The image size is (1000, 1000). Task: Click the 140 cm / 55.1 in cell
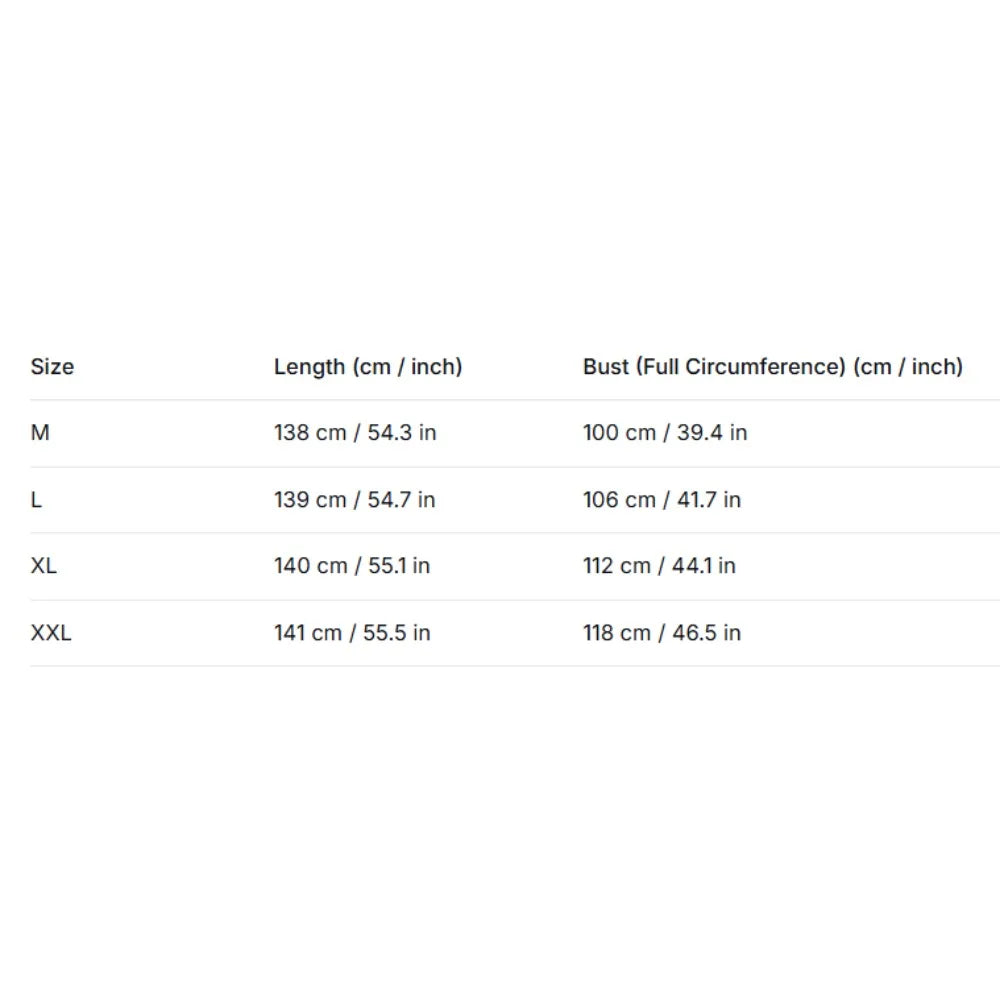point(352,566)
